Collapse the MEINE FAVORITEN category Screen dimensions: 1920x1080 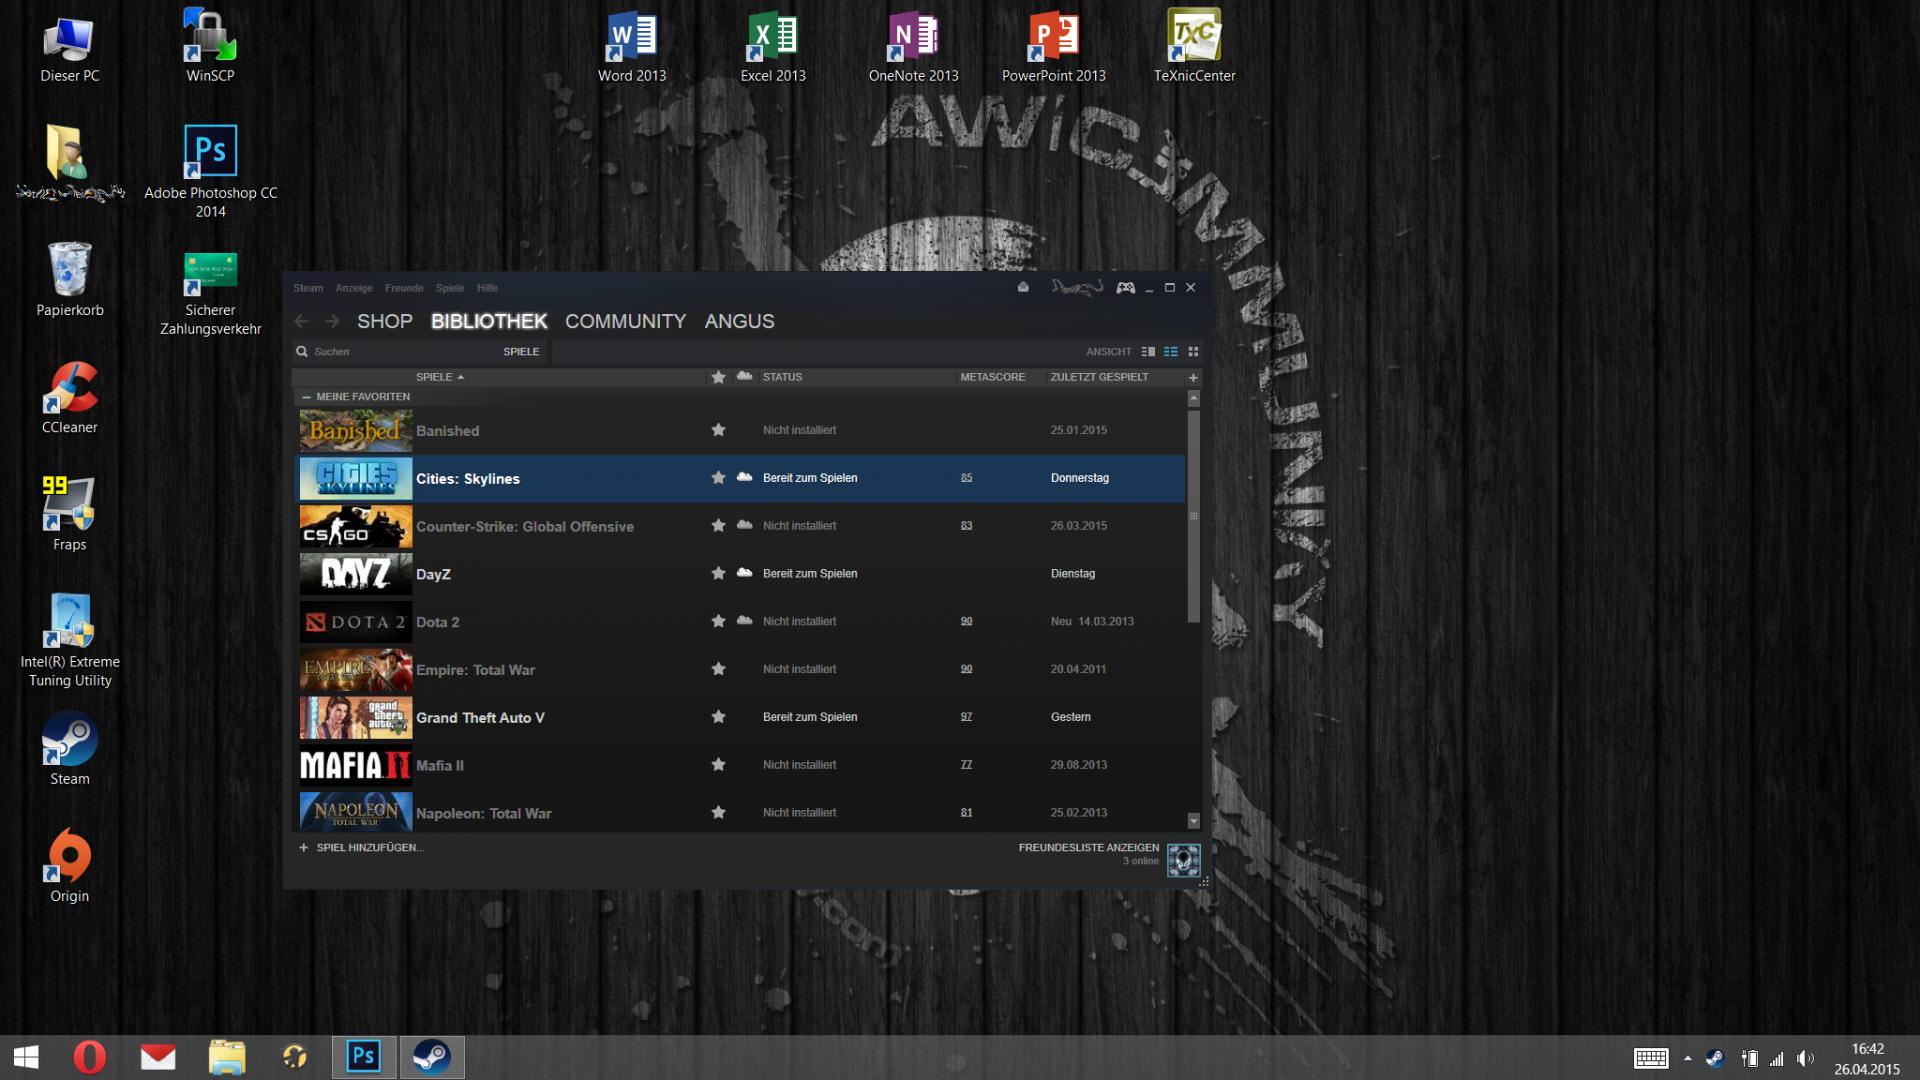pos(306,397)
